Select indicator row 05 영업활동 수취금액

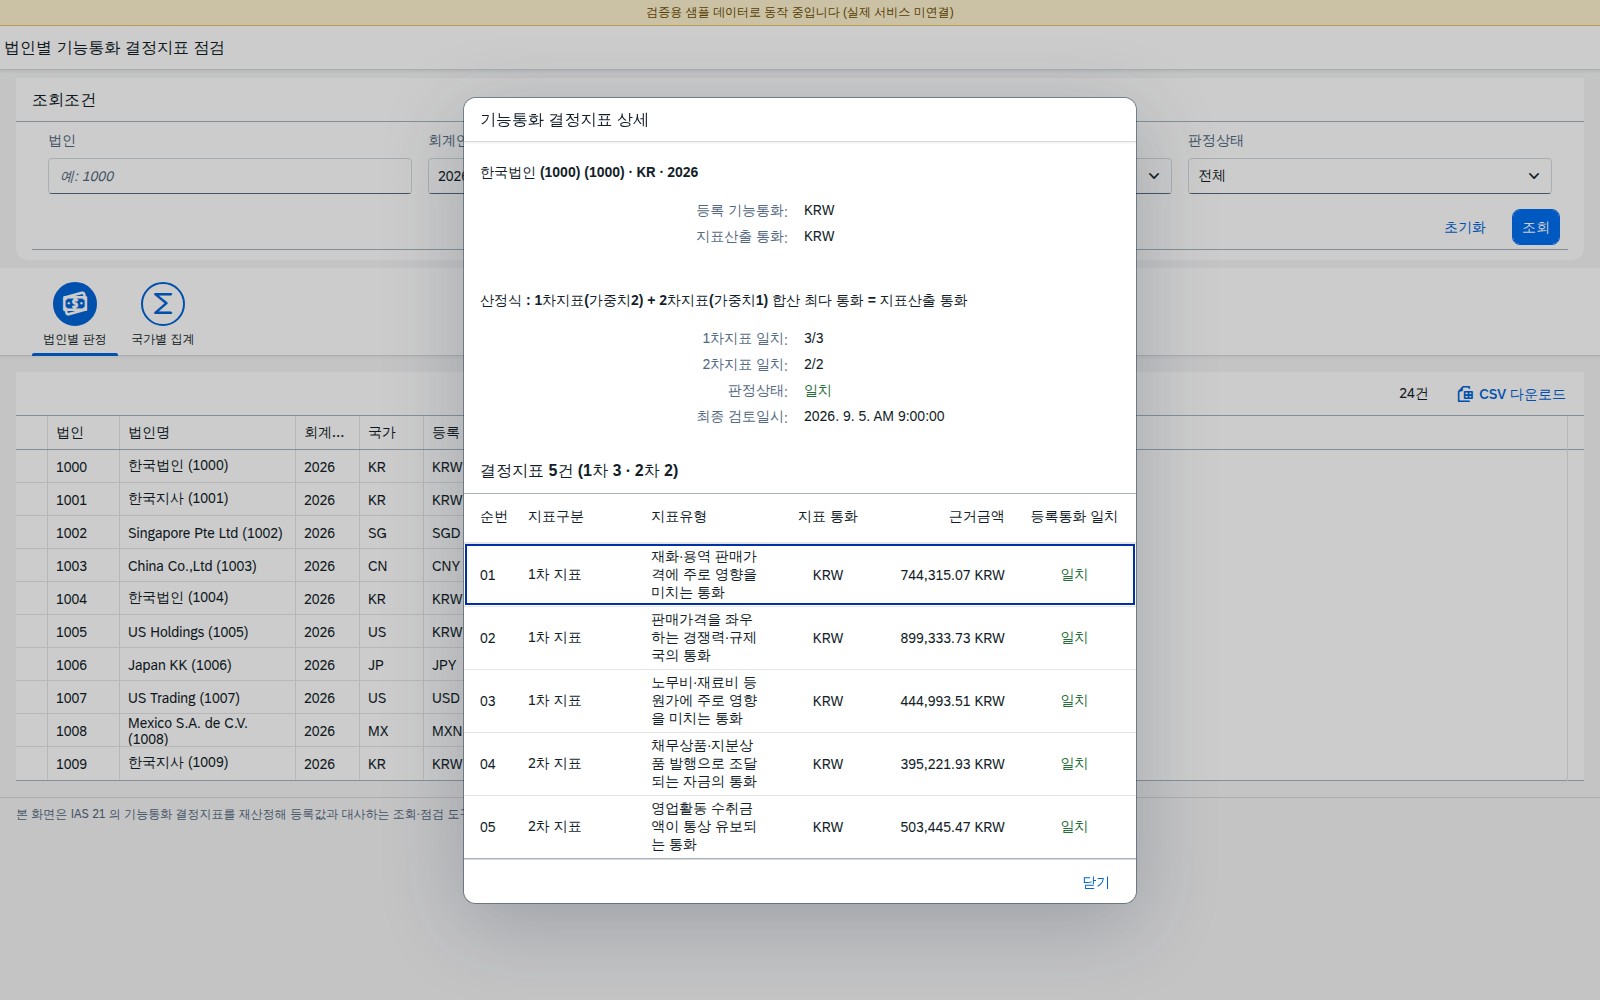(x=800, y=827)
